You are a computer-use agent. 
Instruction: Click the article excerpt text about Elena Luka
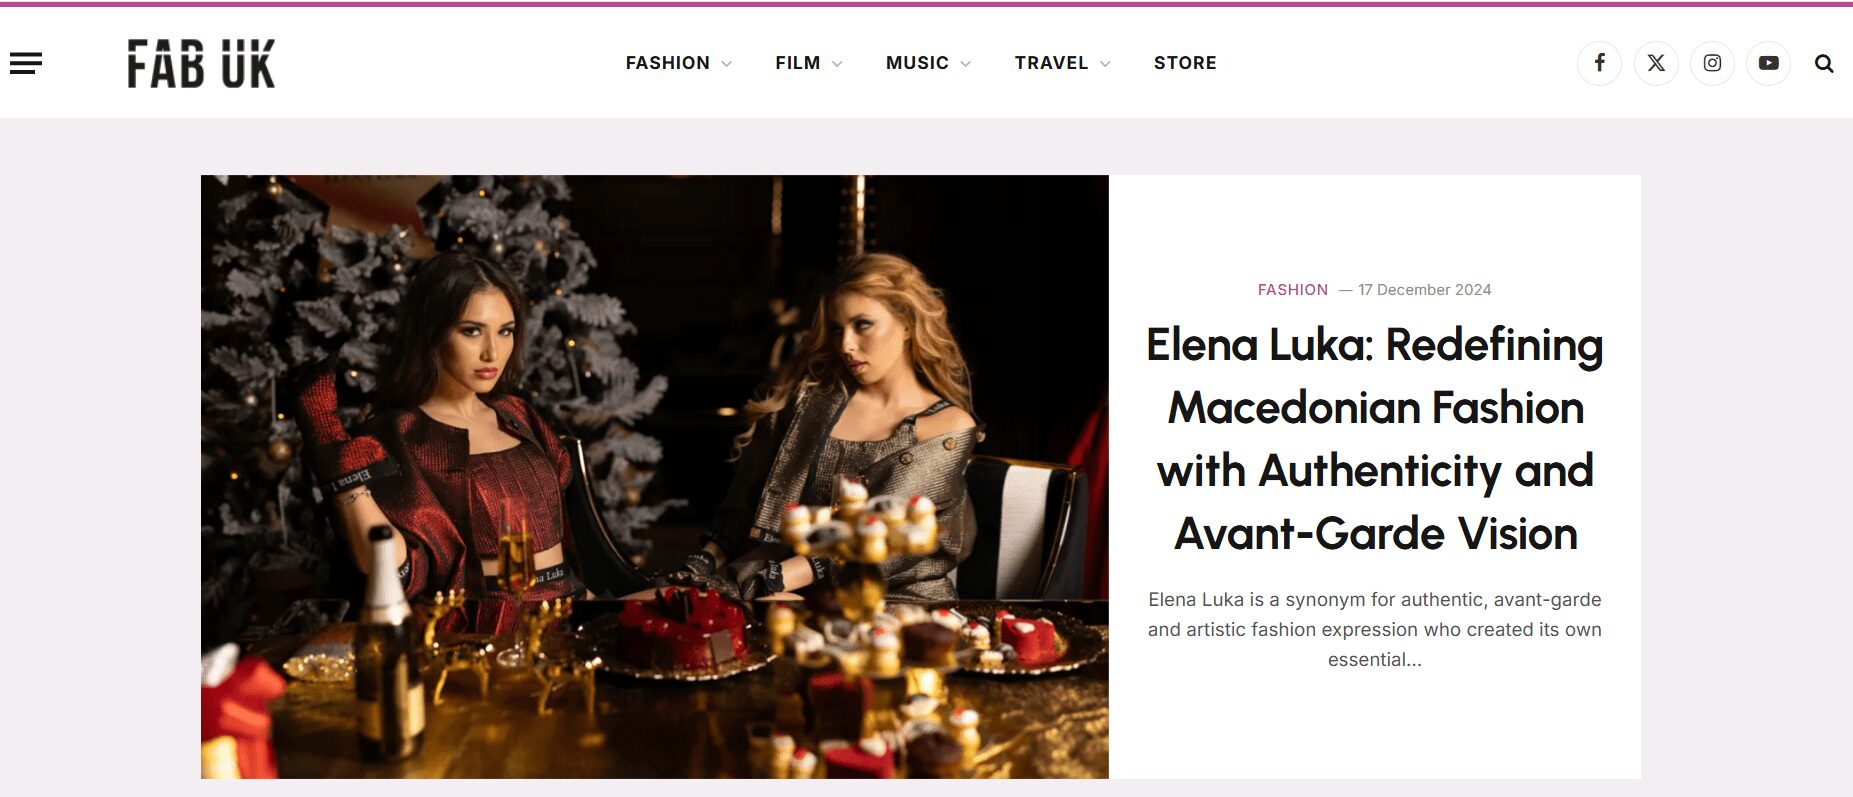1375,629
